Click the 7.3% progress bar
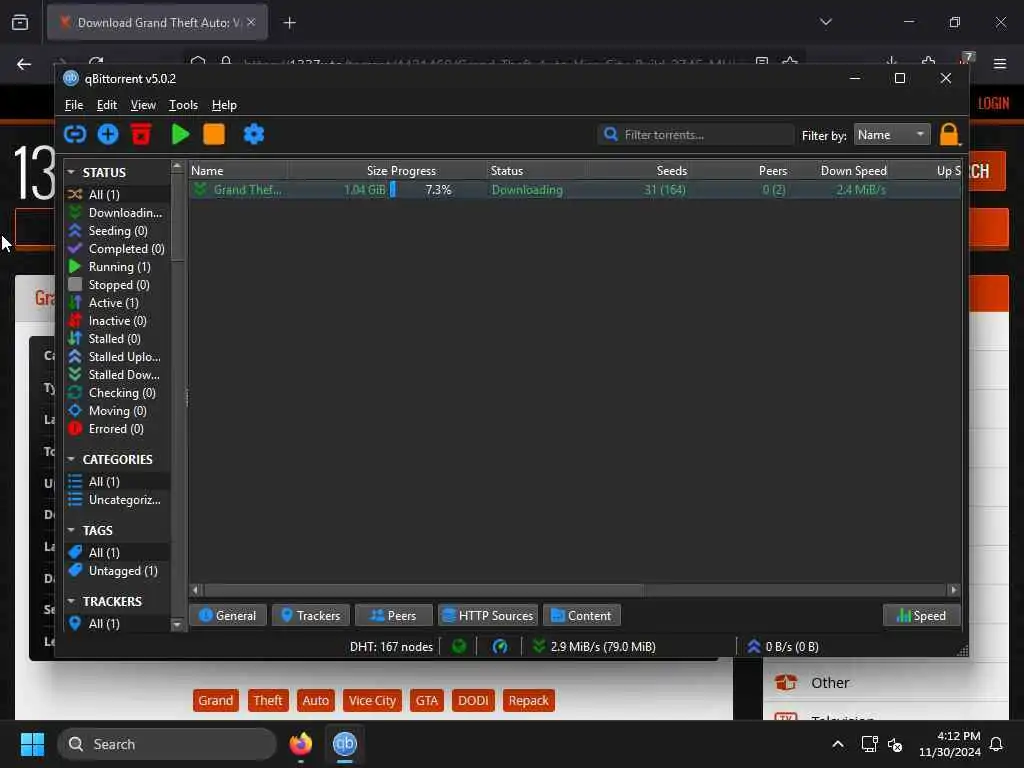The width and height of the screenshot is (1024, 768). pyautogui.click(x=438, y=190)
